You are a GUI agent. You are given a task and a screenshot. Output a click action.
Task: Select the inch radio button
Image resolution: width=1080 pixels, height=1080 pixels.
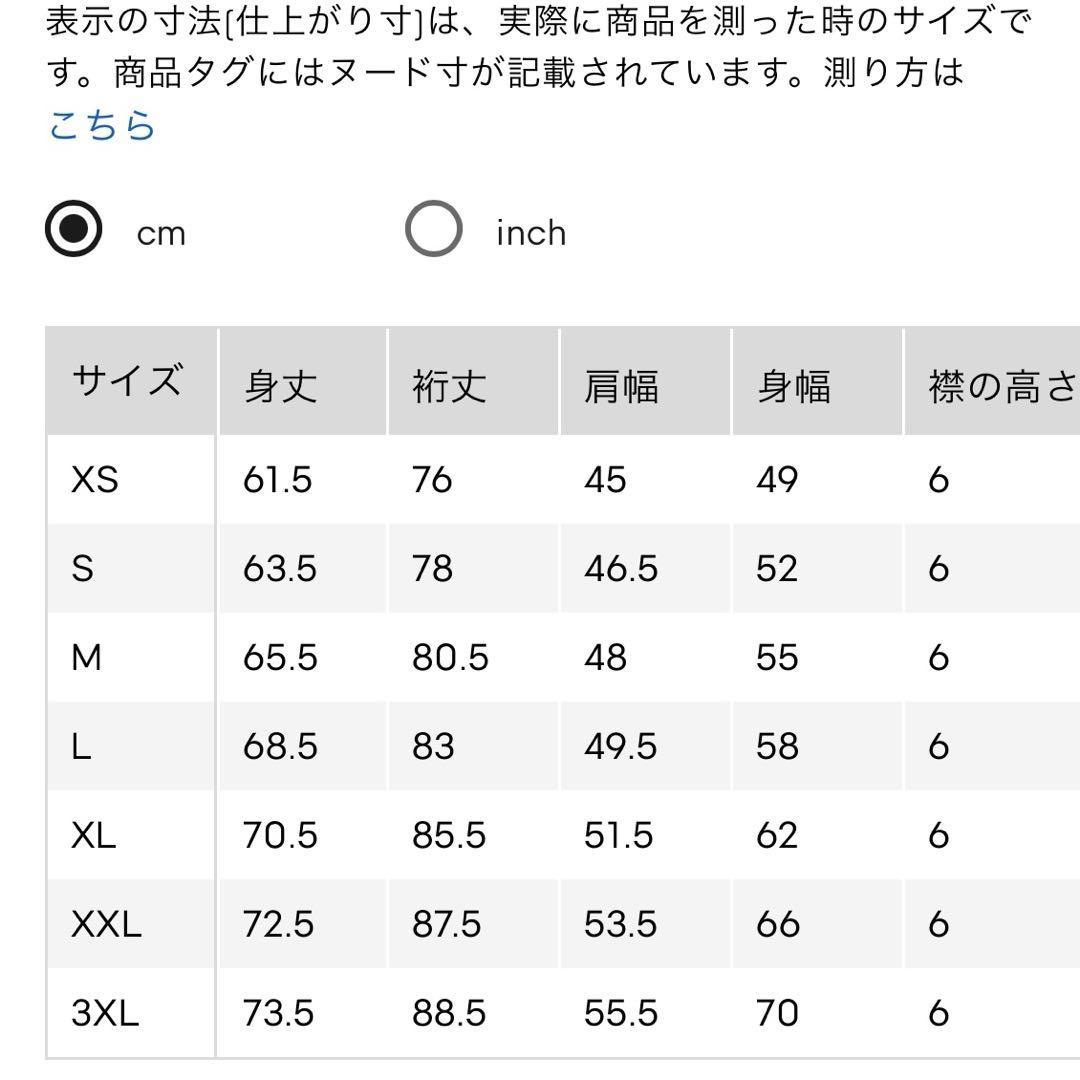pos(433,229)
